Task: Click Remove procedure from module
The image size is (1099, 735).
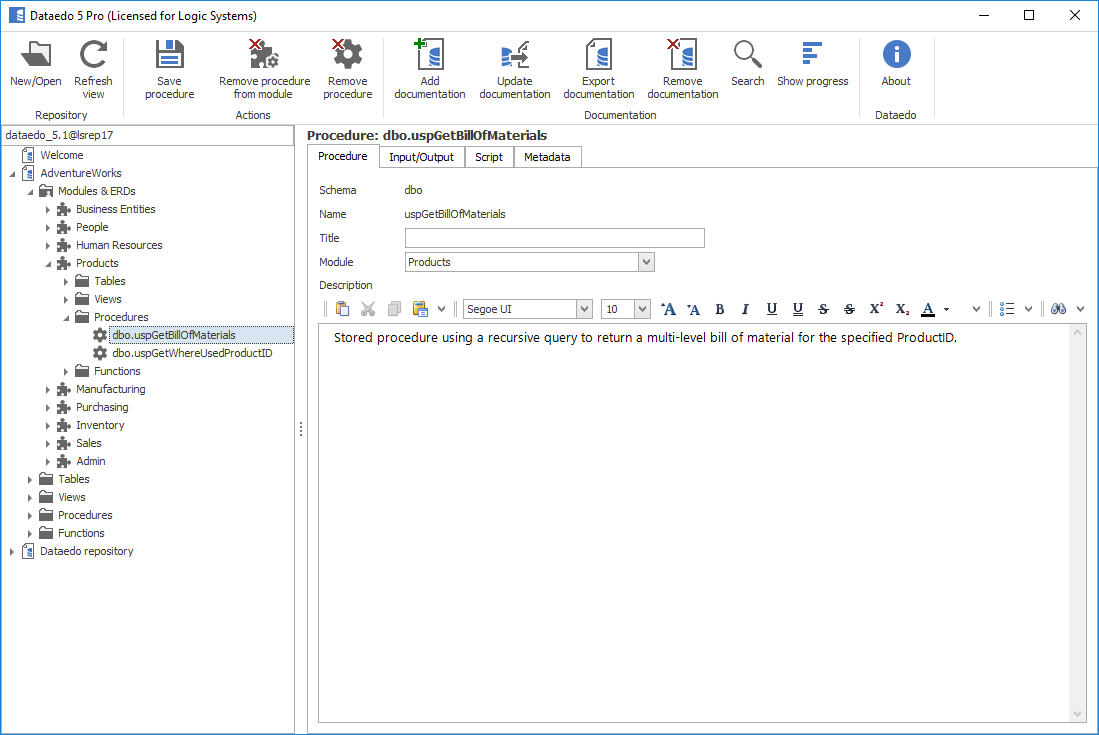Action: click(x=264, y=57)
